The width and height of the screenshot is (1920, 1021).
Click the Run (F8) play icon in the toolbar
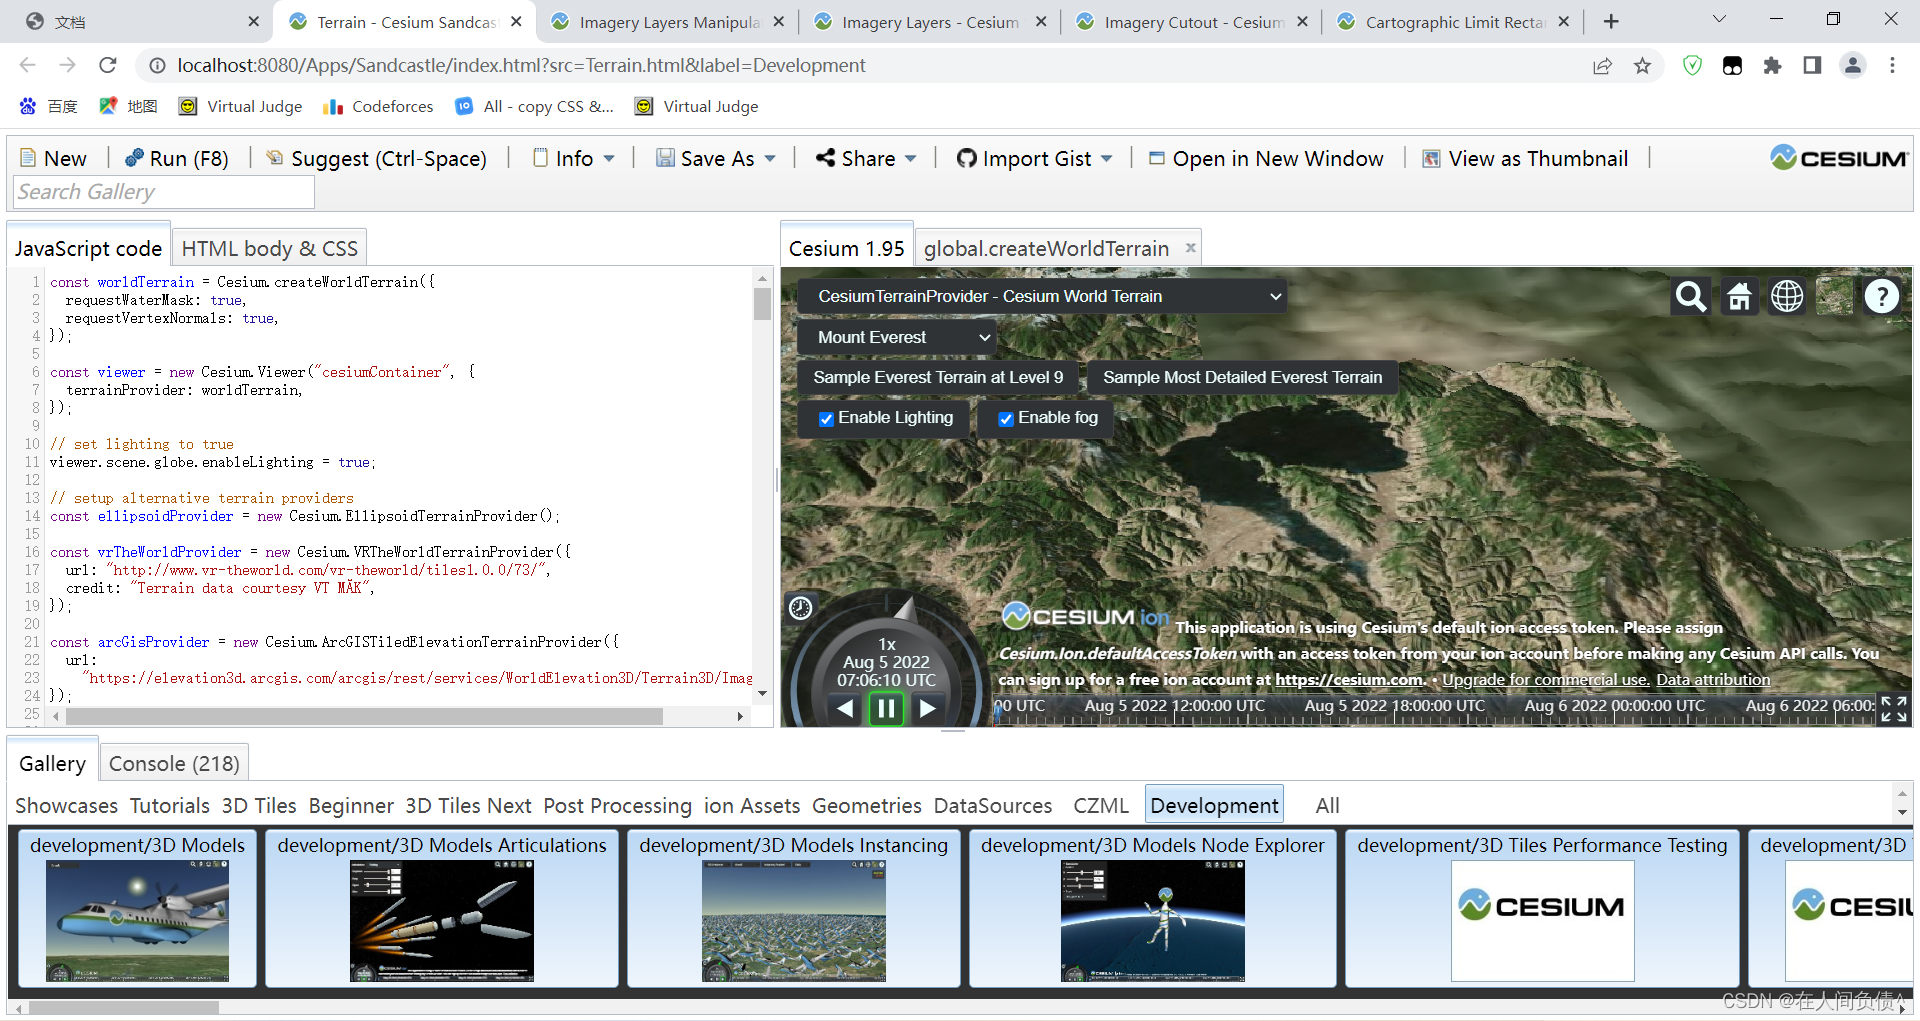tap(136, 158)
